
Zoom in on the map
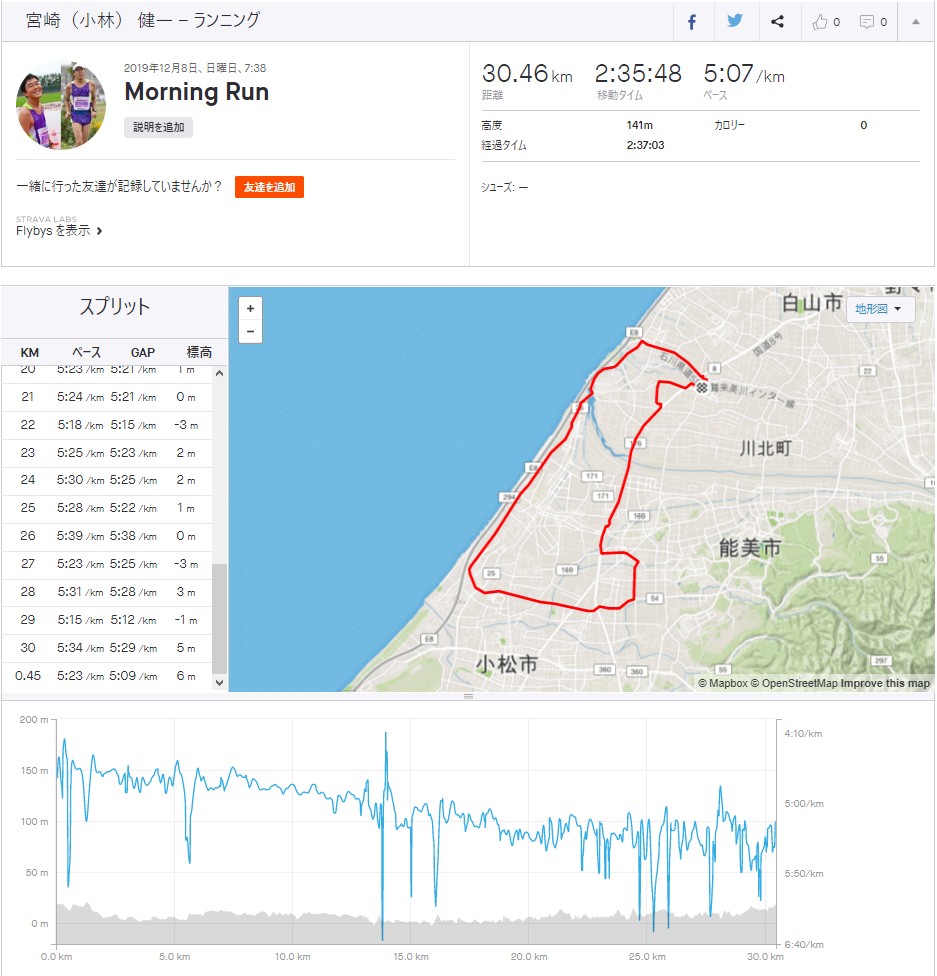(x=250, y=308)
